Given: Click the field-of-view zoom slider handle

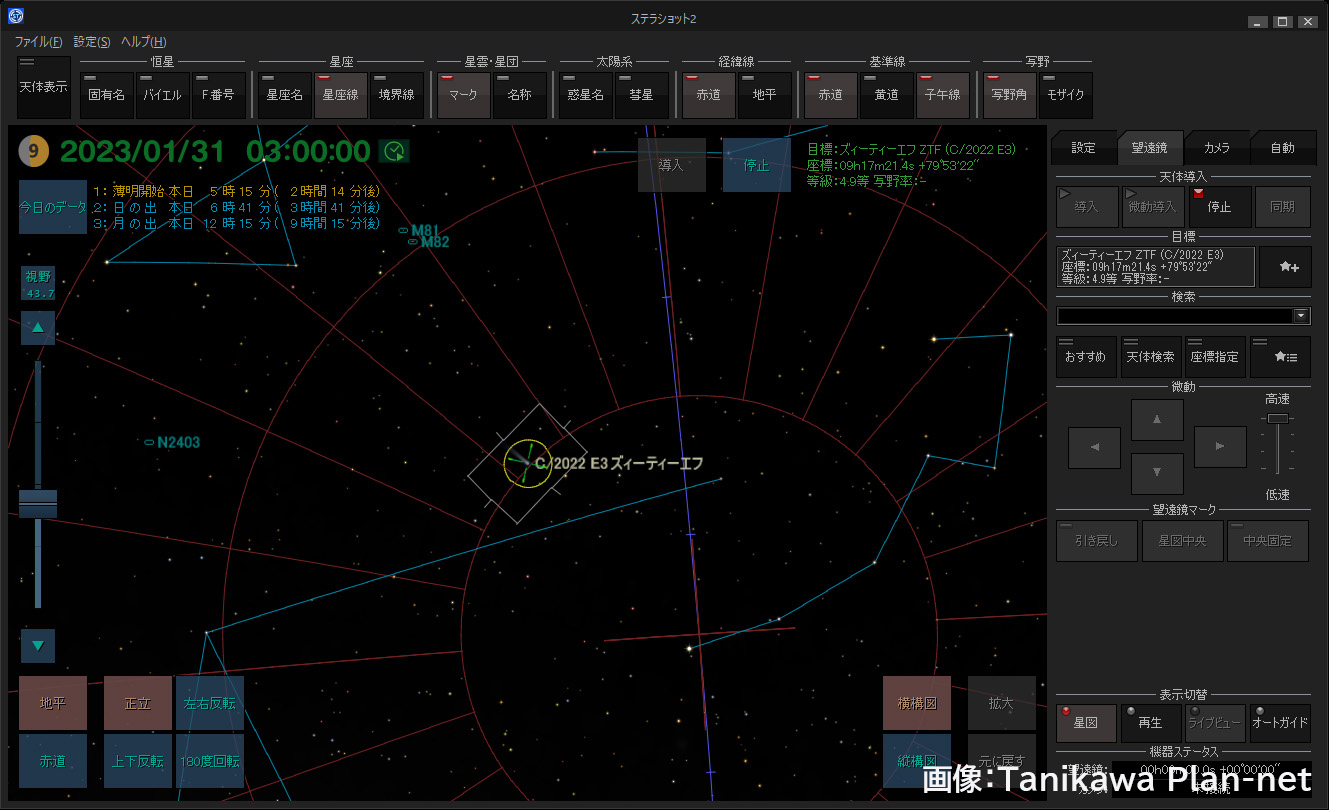Looking at the screenshot, I should [38, 504].
